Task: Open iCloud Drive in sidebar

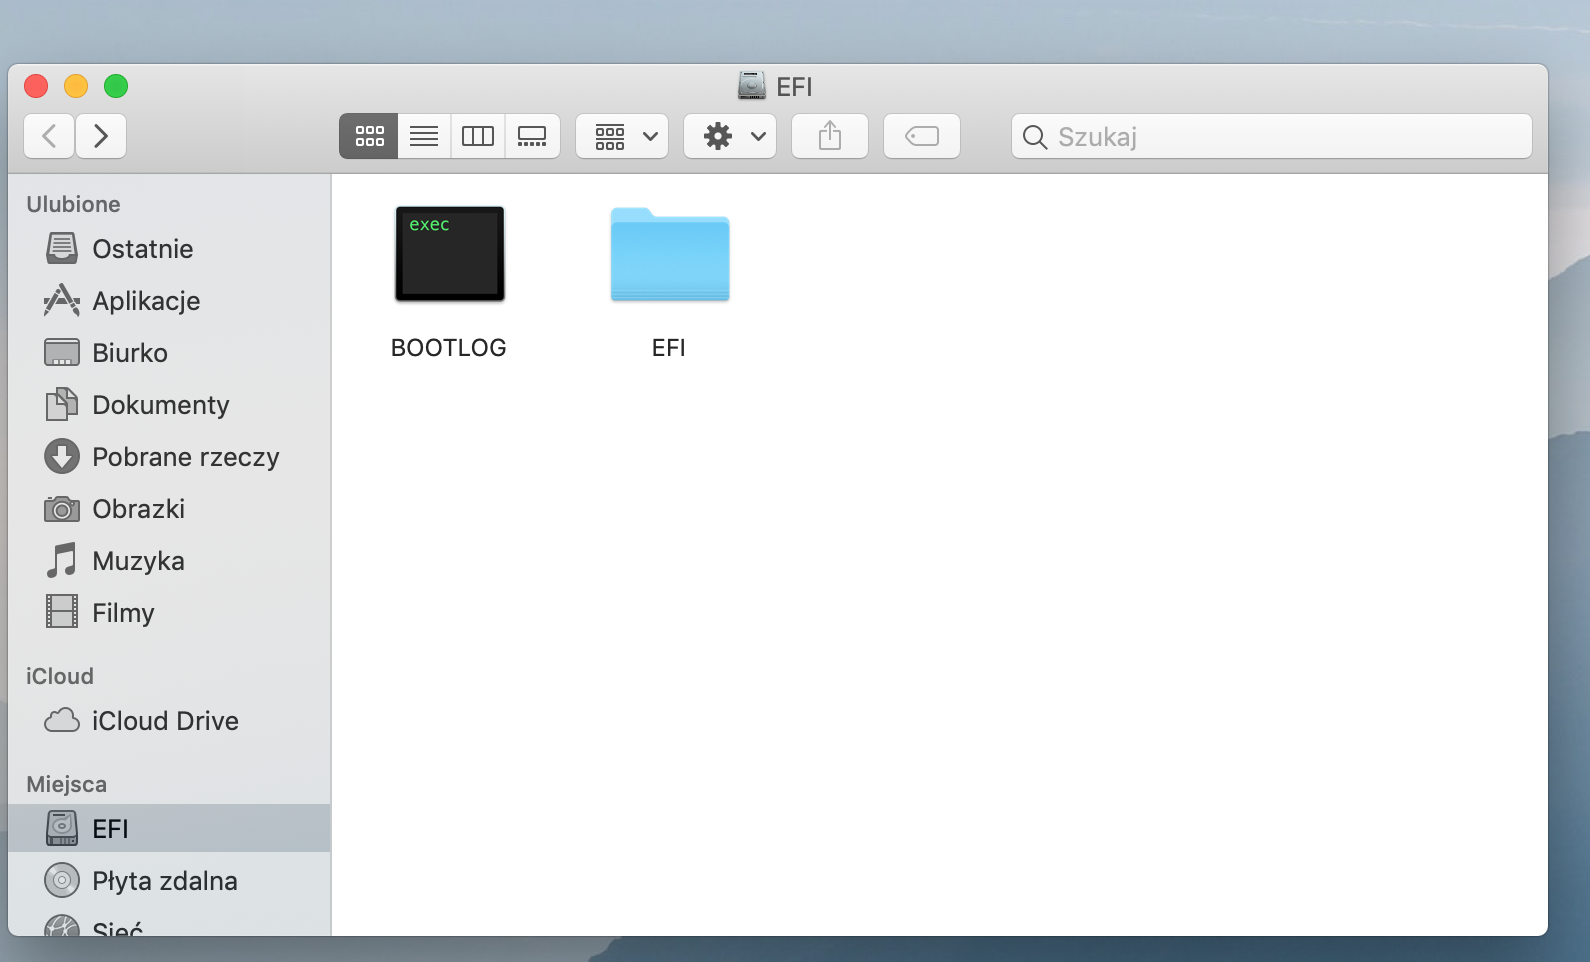Action: (x=165, y=721)
